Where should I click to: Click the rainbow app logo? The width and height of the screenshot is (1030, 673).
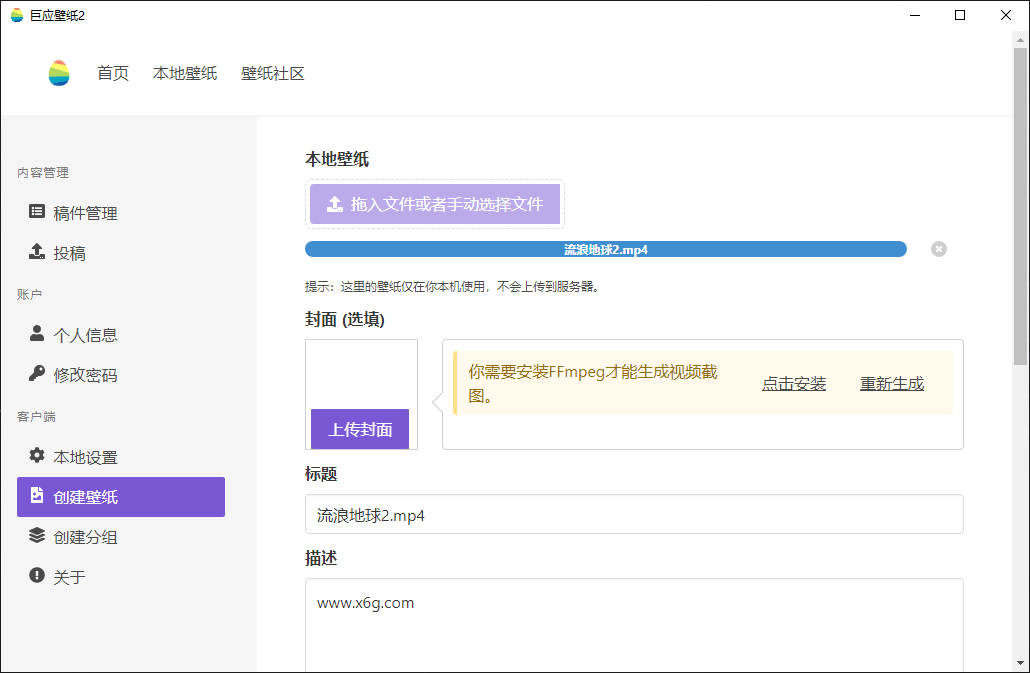pos(58,73)
